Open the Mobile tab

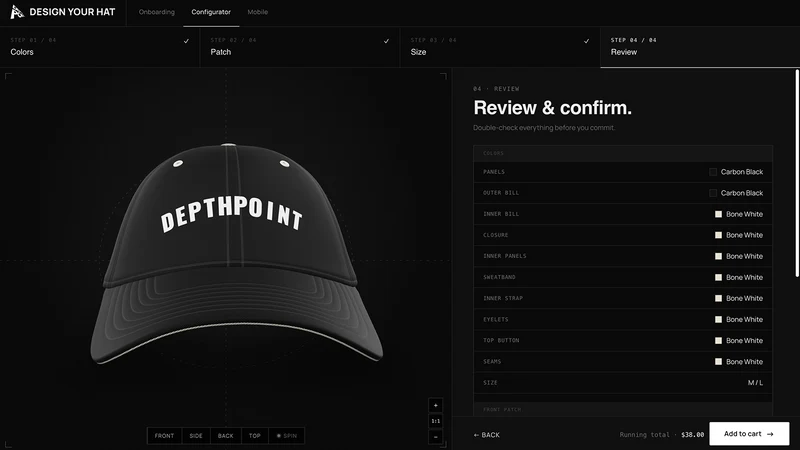tap(258, 12)
